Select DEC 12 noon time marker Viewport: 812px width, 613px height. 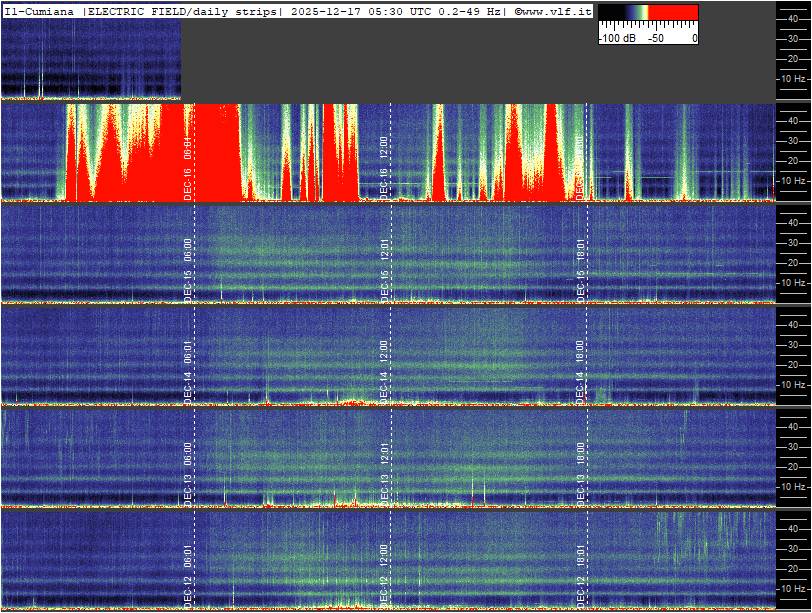pos(384,575)
